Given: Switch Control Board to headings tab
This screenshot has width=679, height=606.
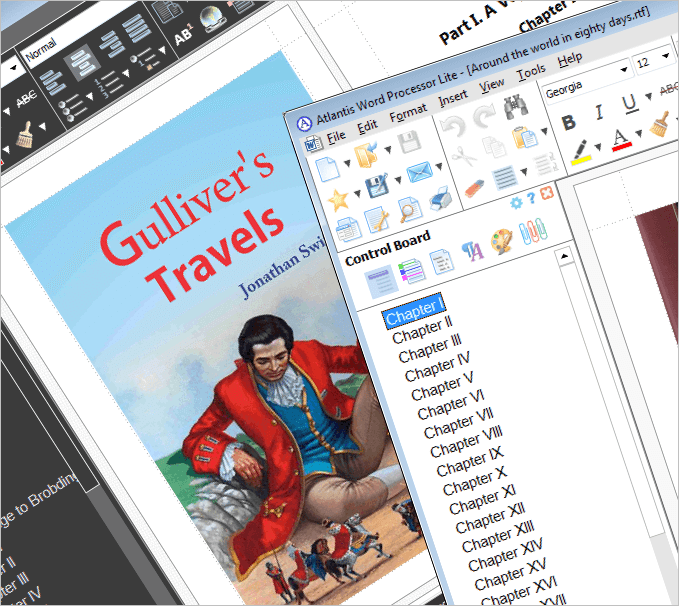Looking at the screenshot, I should pyautogui.click(x=380, y=281).
